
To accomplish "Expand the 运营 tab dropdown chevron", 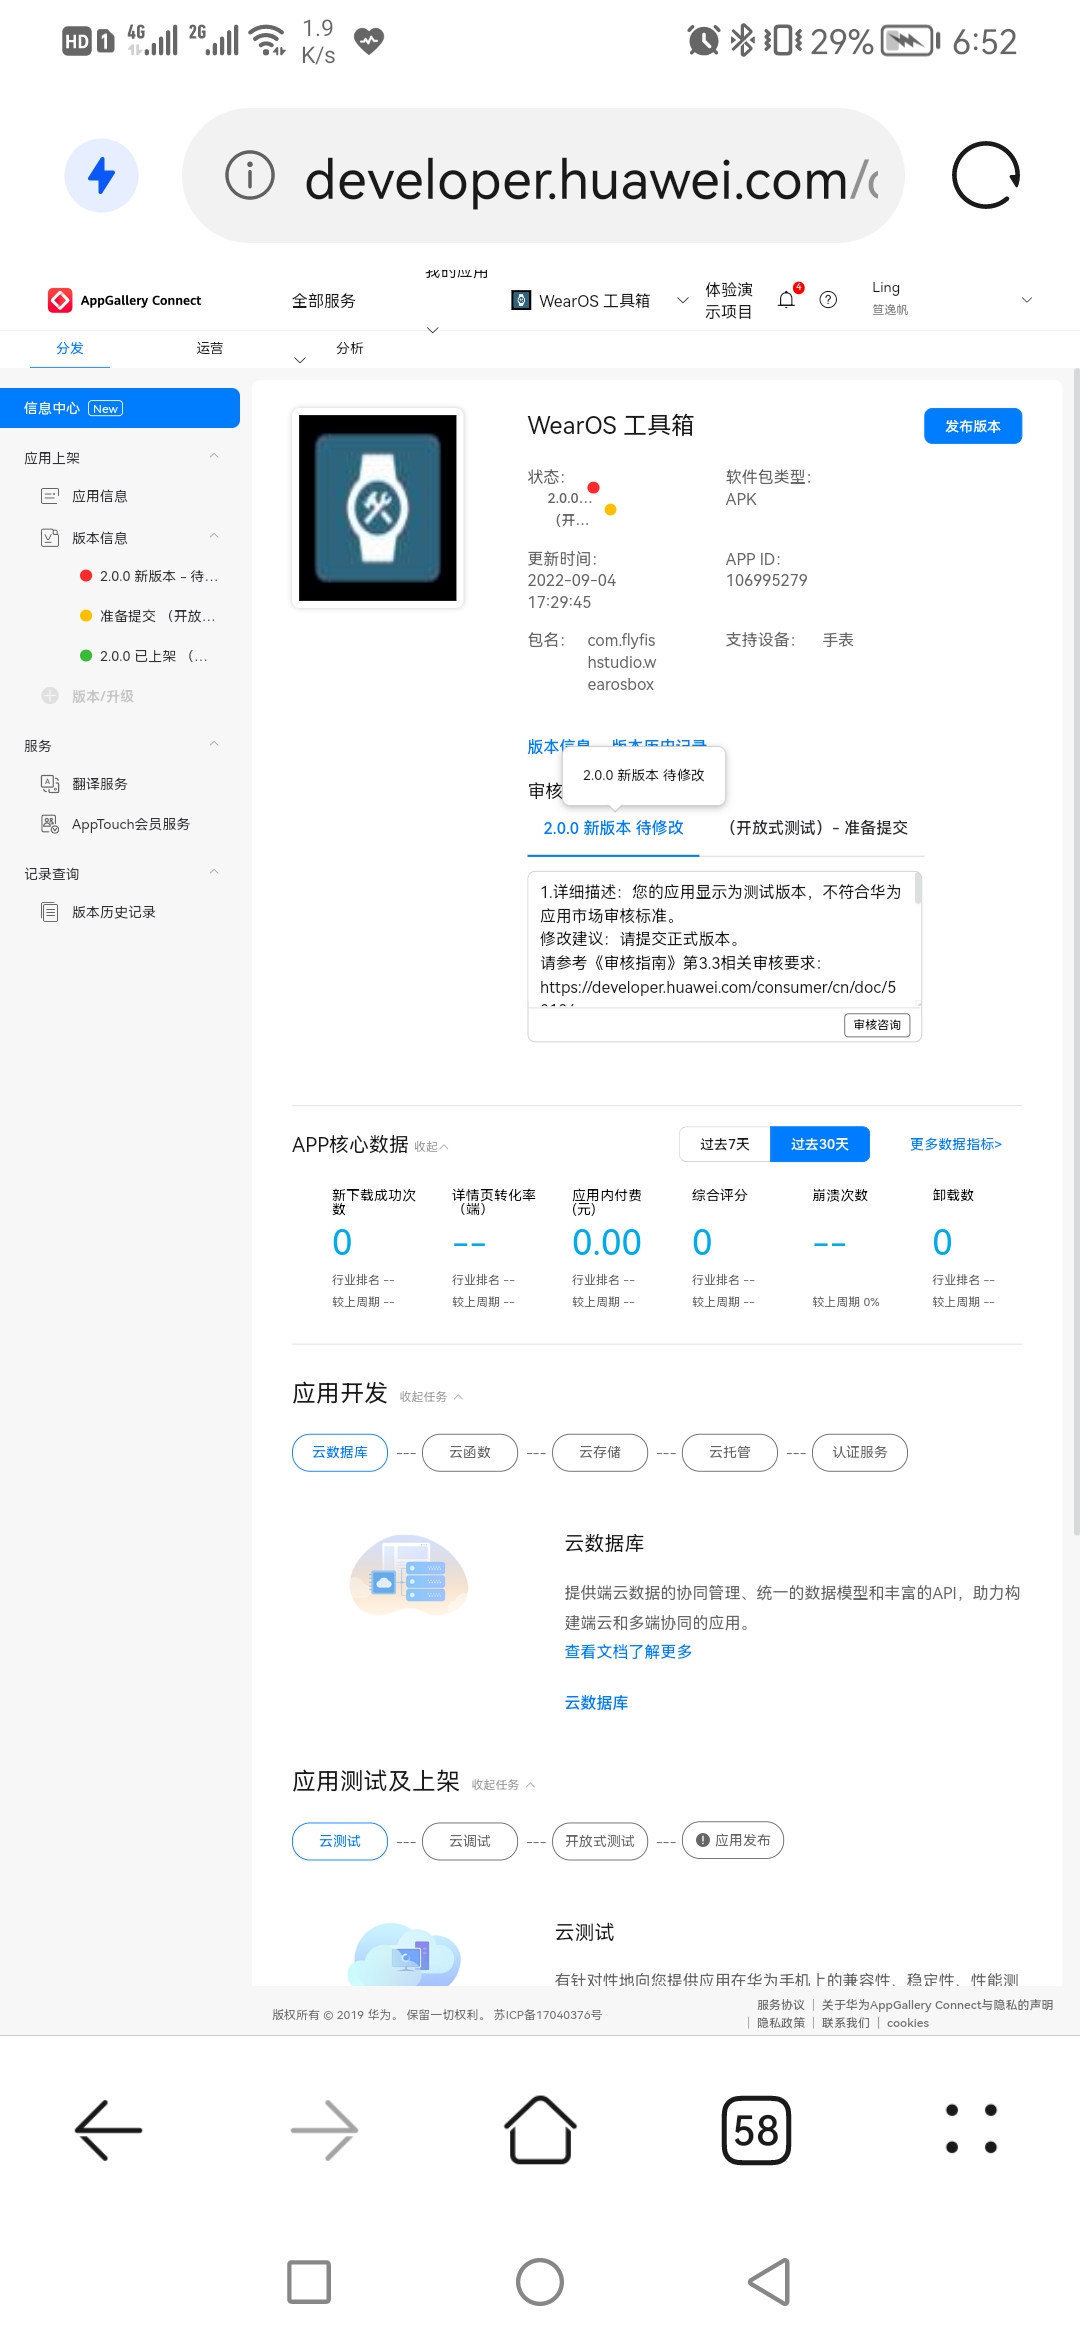I will point(300,360).
